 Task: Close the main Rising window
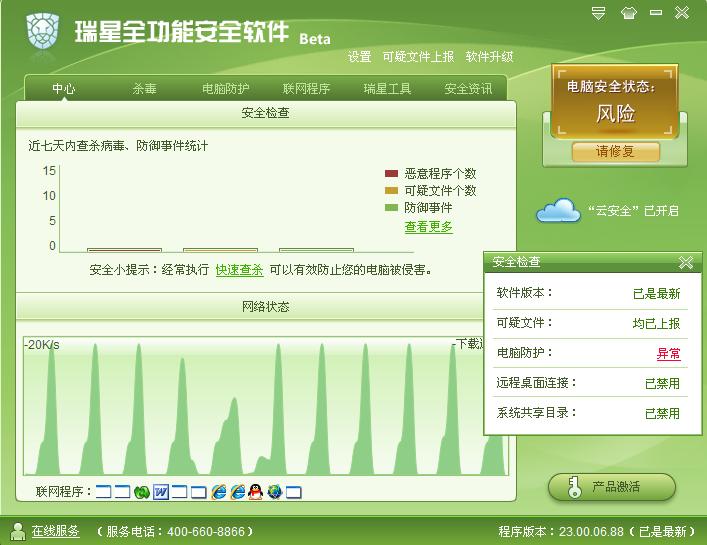click(x=682, y=12)
